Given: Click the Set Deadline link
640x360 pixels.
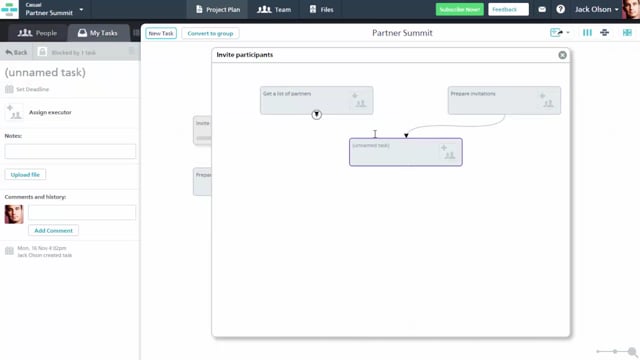Looking at the screenshot, I should [x=33, y=89].
